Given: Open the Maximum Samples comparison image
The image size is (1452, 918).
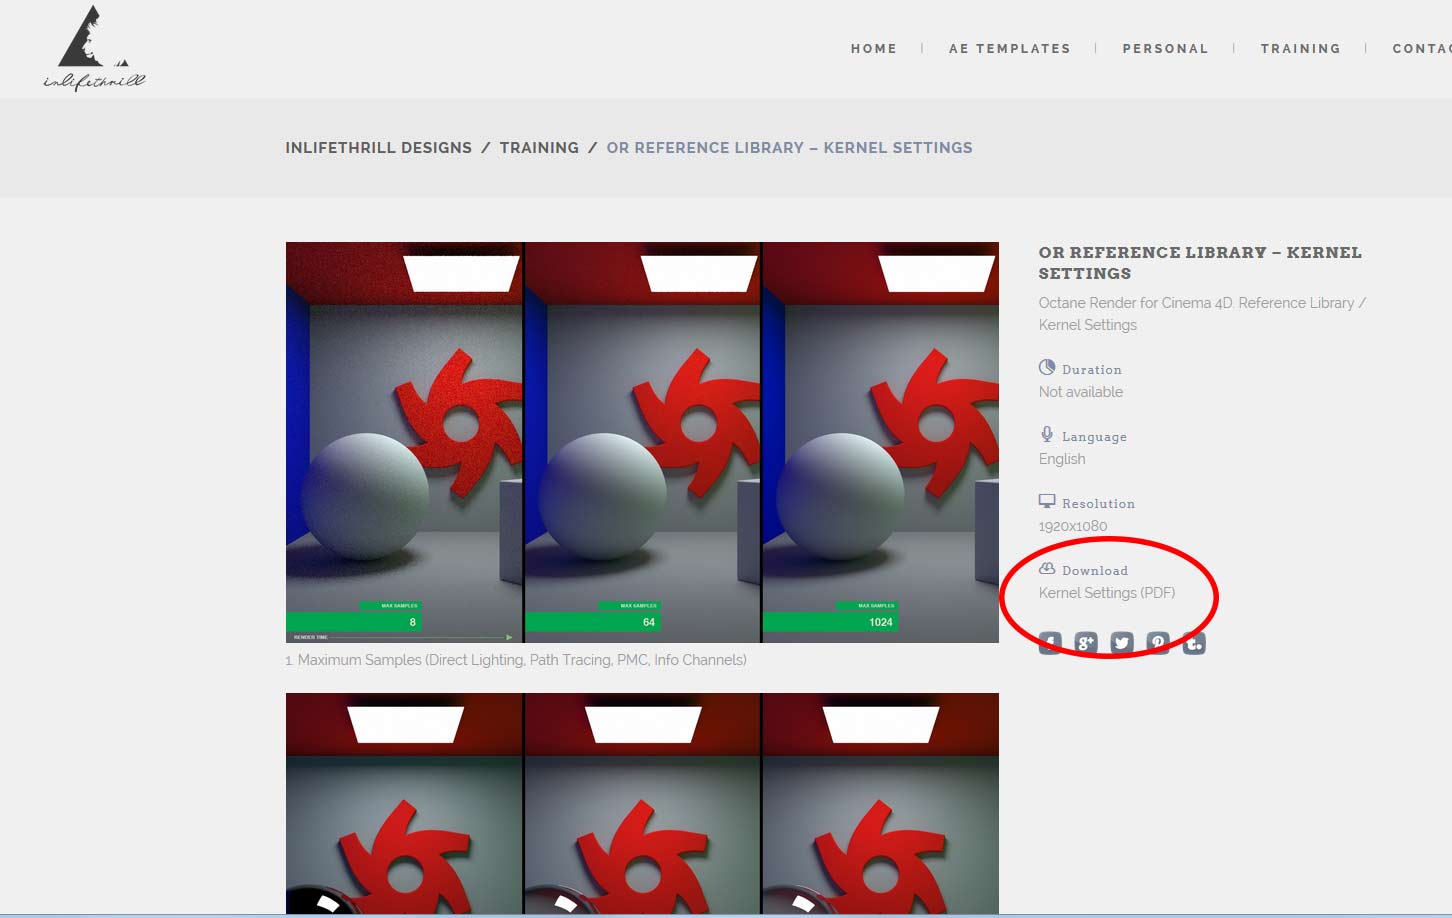Looking at the screenshot, I should [642, 442].
